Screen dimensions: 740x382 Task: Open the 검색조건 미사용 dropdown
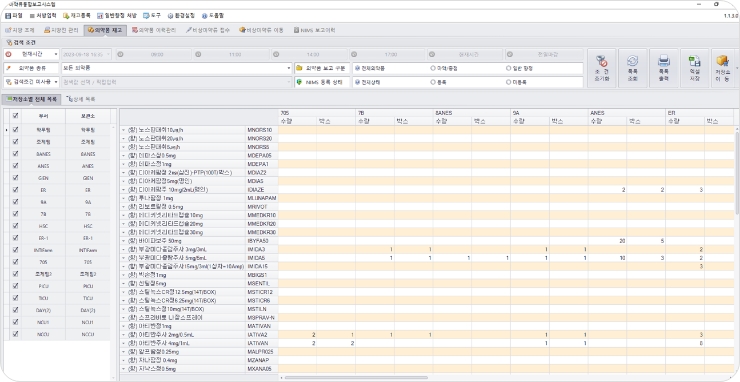tap(56, 82)
